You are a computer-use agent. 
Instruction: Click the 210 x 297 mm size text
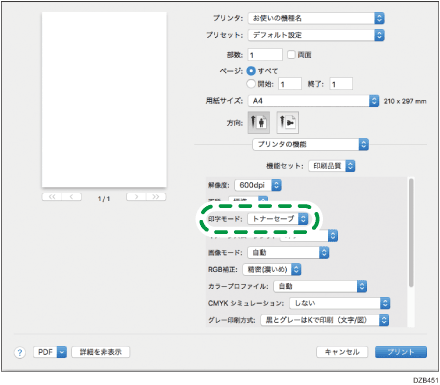click(x=405, y=101)
